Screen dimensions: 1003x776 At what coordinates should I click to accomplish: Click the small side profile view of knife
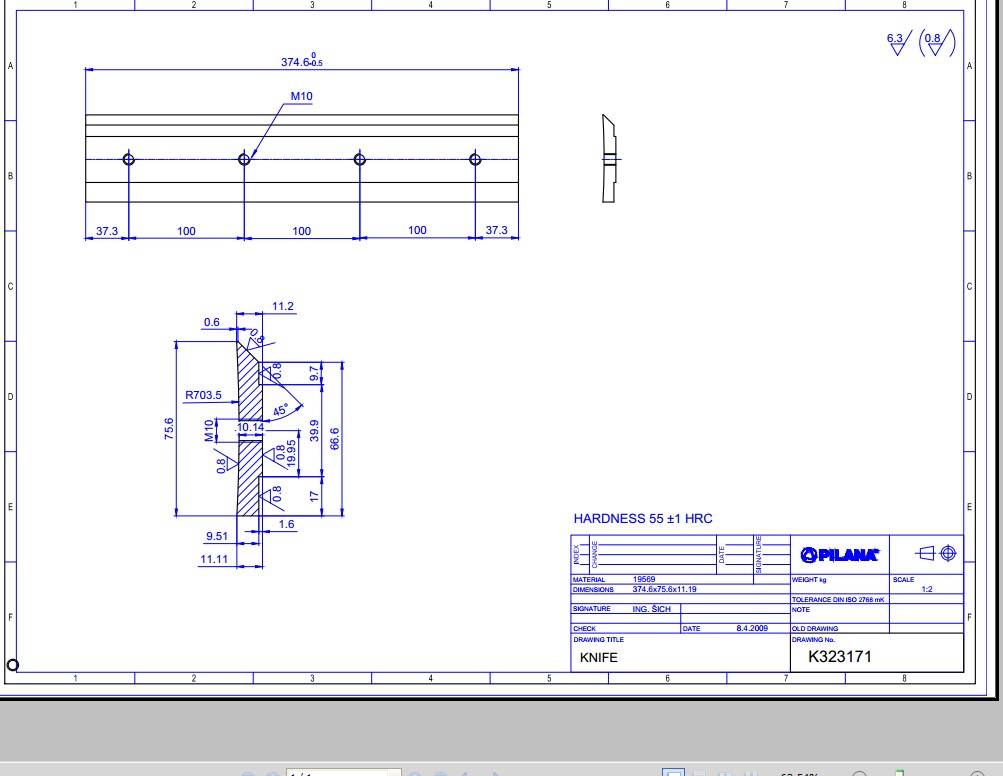coord(609,157)
